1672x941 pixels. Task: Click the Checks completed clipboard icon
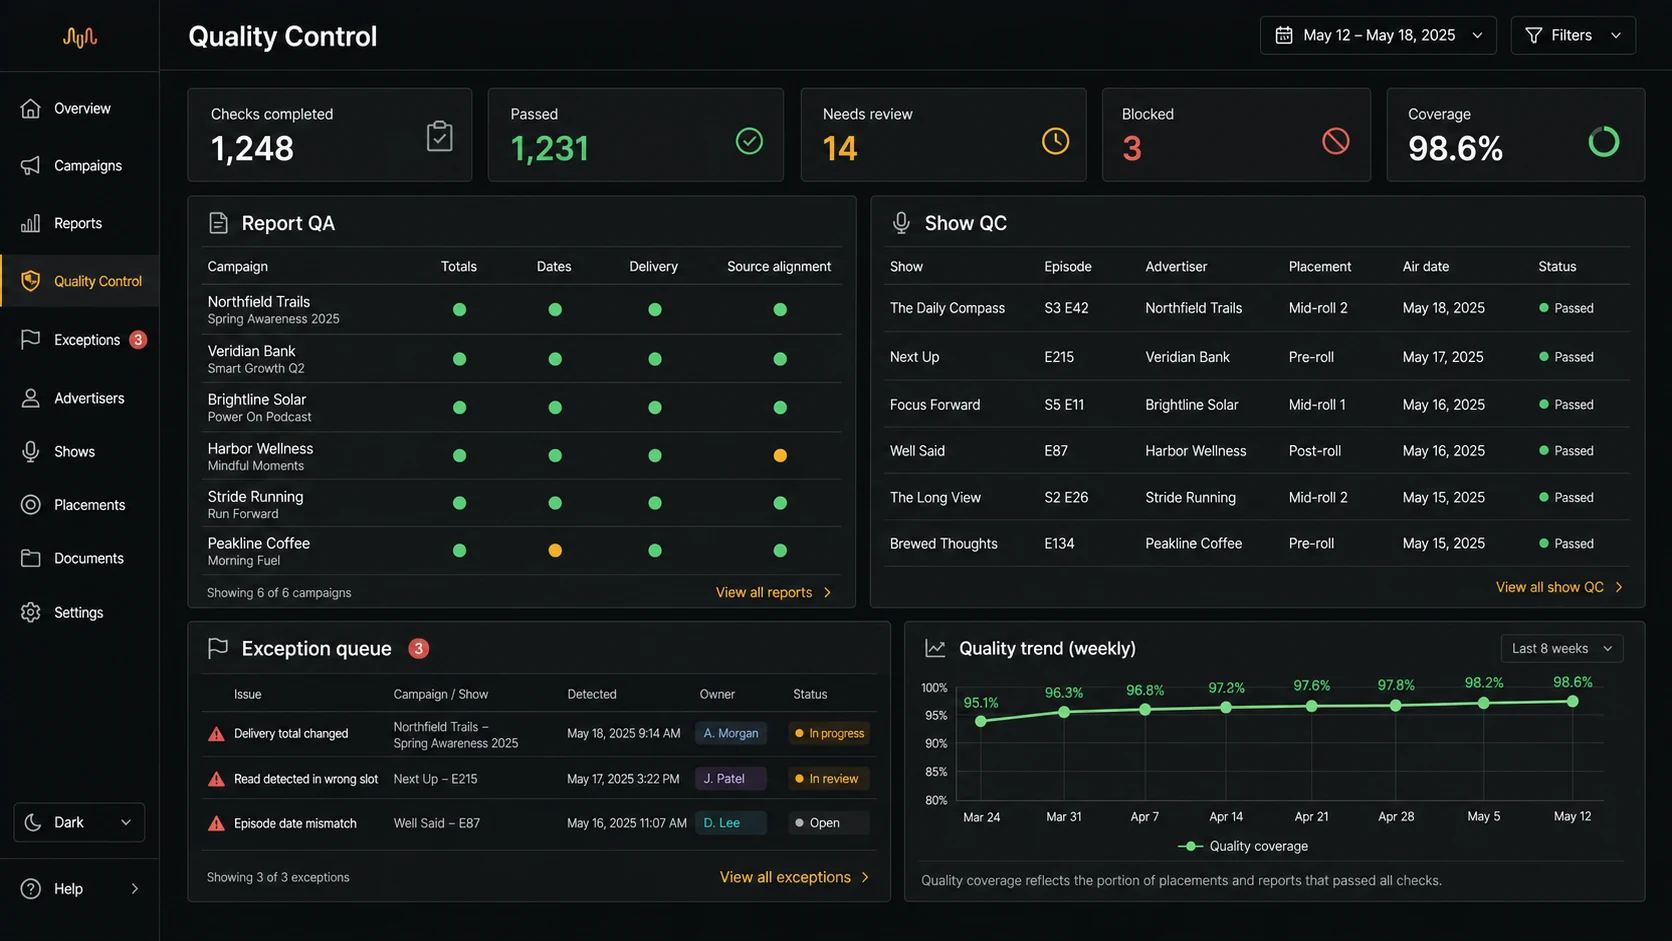(439, 136)
